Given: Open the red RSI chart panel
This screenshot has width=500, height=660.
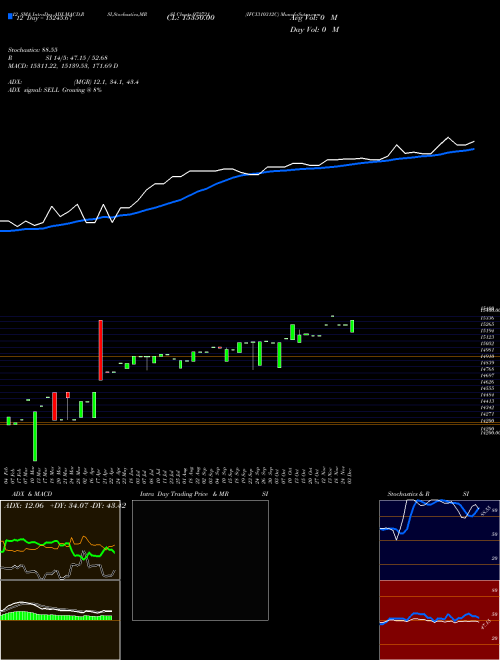Looking at the screenshot, I should coord(439,620).
